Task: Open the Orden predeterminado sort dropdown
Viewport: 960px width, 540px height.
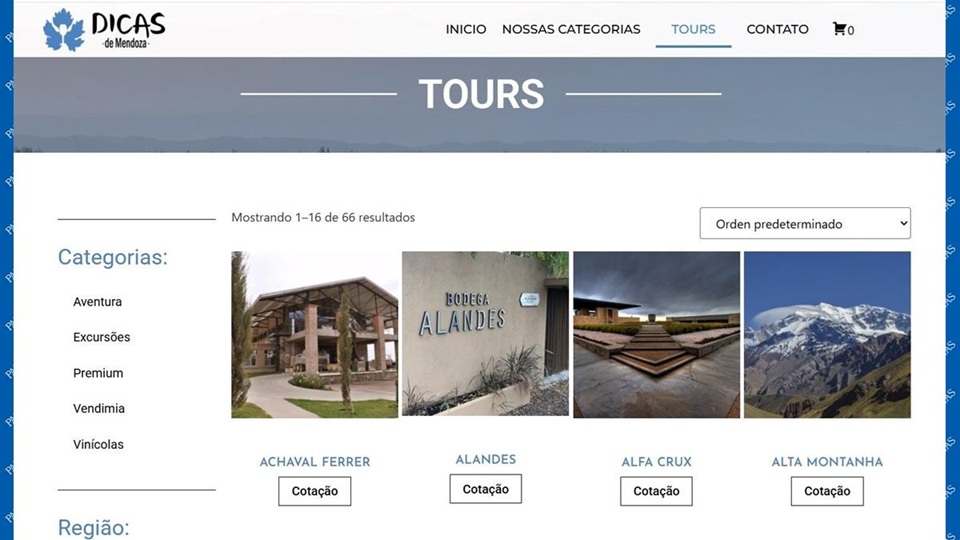Action: (x=805, y=223)
